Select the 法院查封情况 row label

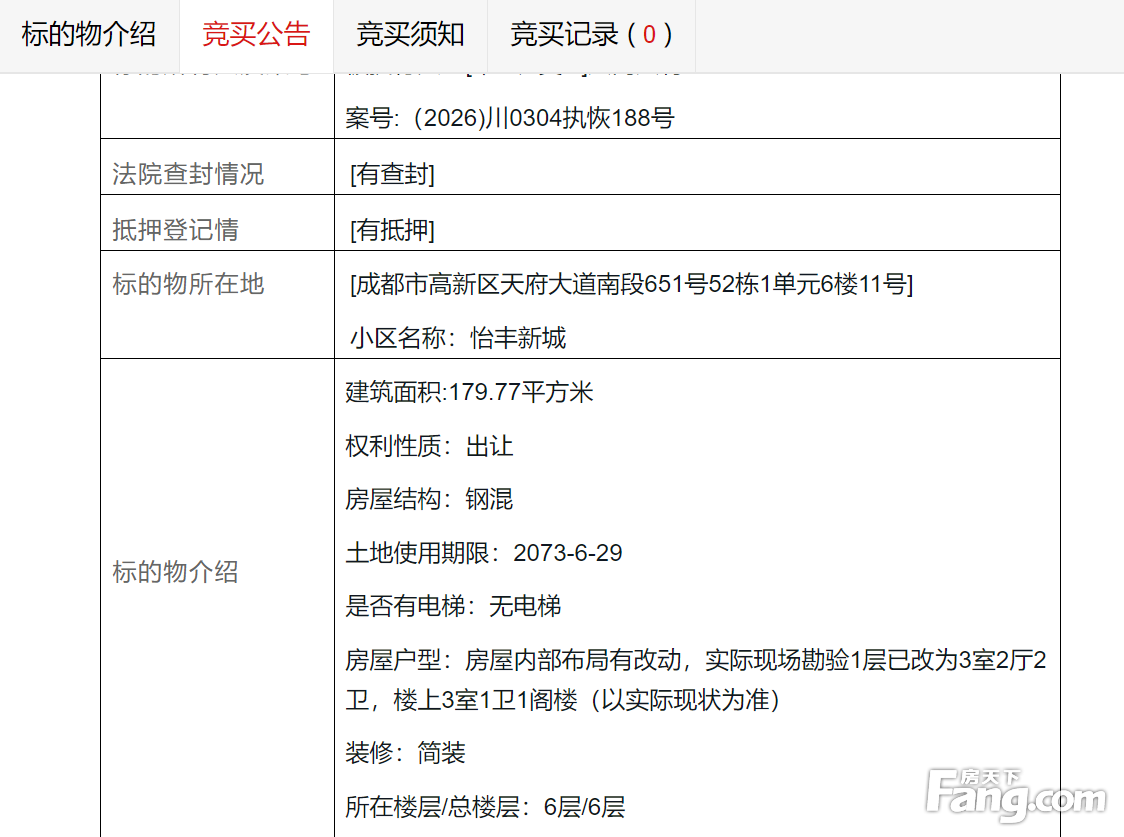188,174
